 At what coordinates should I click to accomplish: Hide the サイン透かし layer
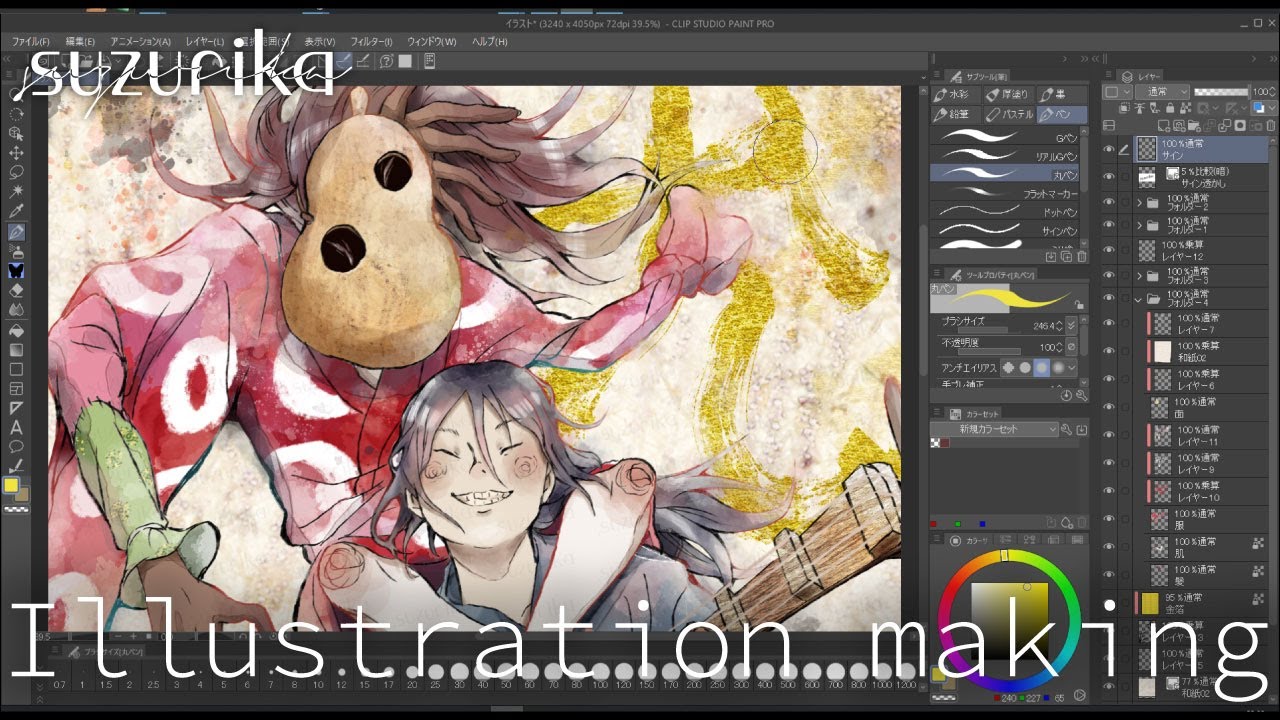[x=1108, y=176]
